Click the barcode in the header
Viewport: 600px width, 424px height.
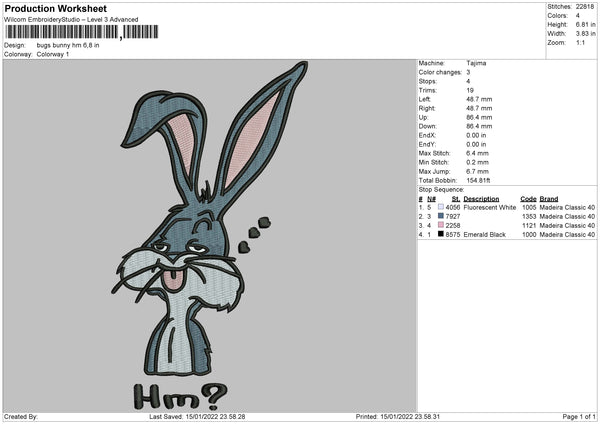[82, 32]
